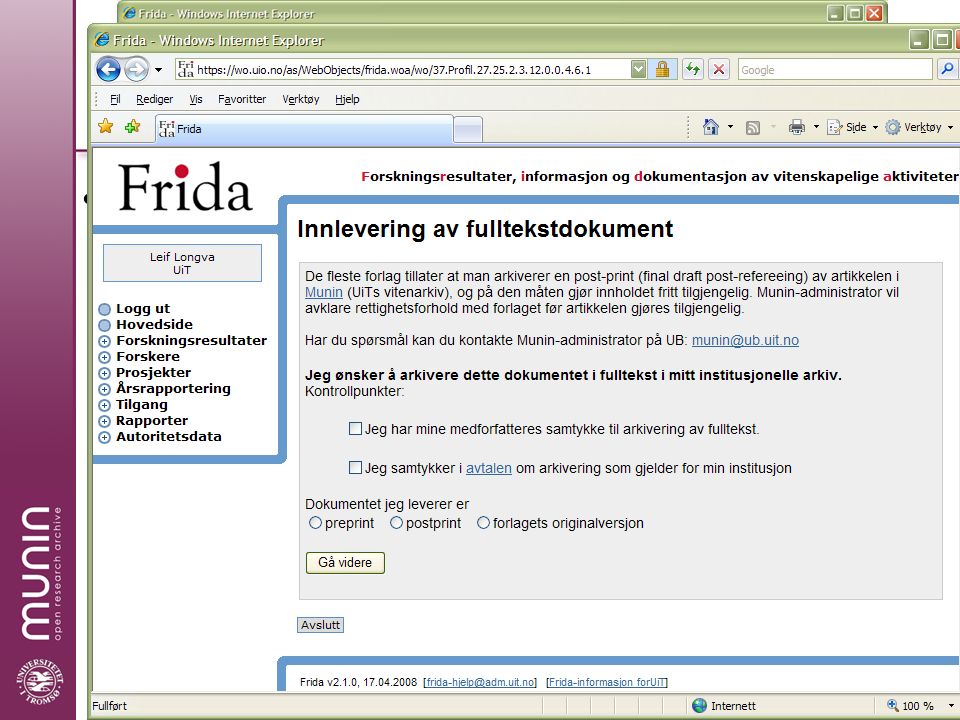Expand the Print options dropdown arrow
The width and height of the screenshot is (960, 720).
816,127
